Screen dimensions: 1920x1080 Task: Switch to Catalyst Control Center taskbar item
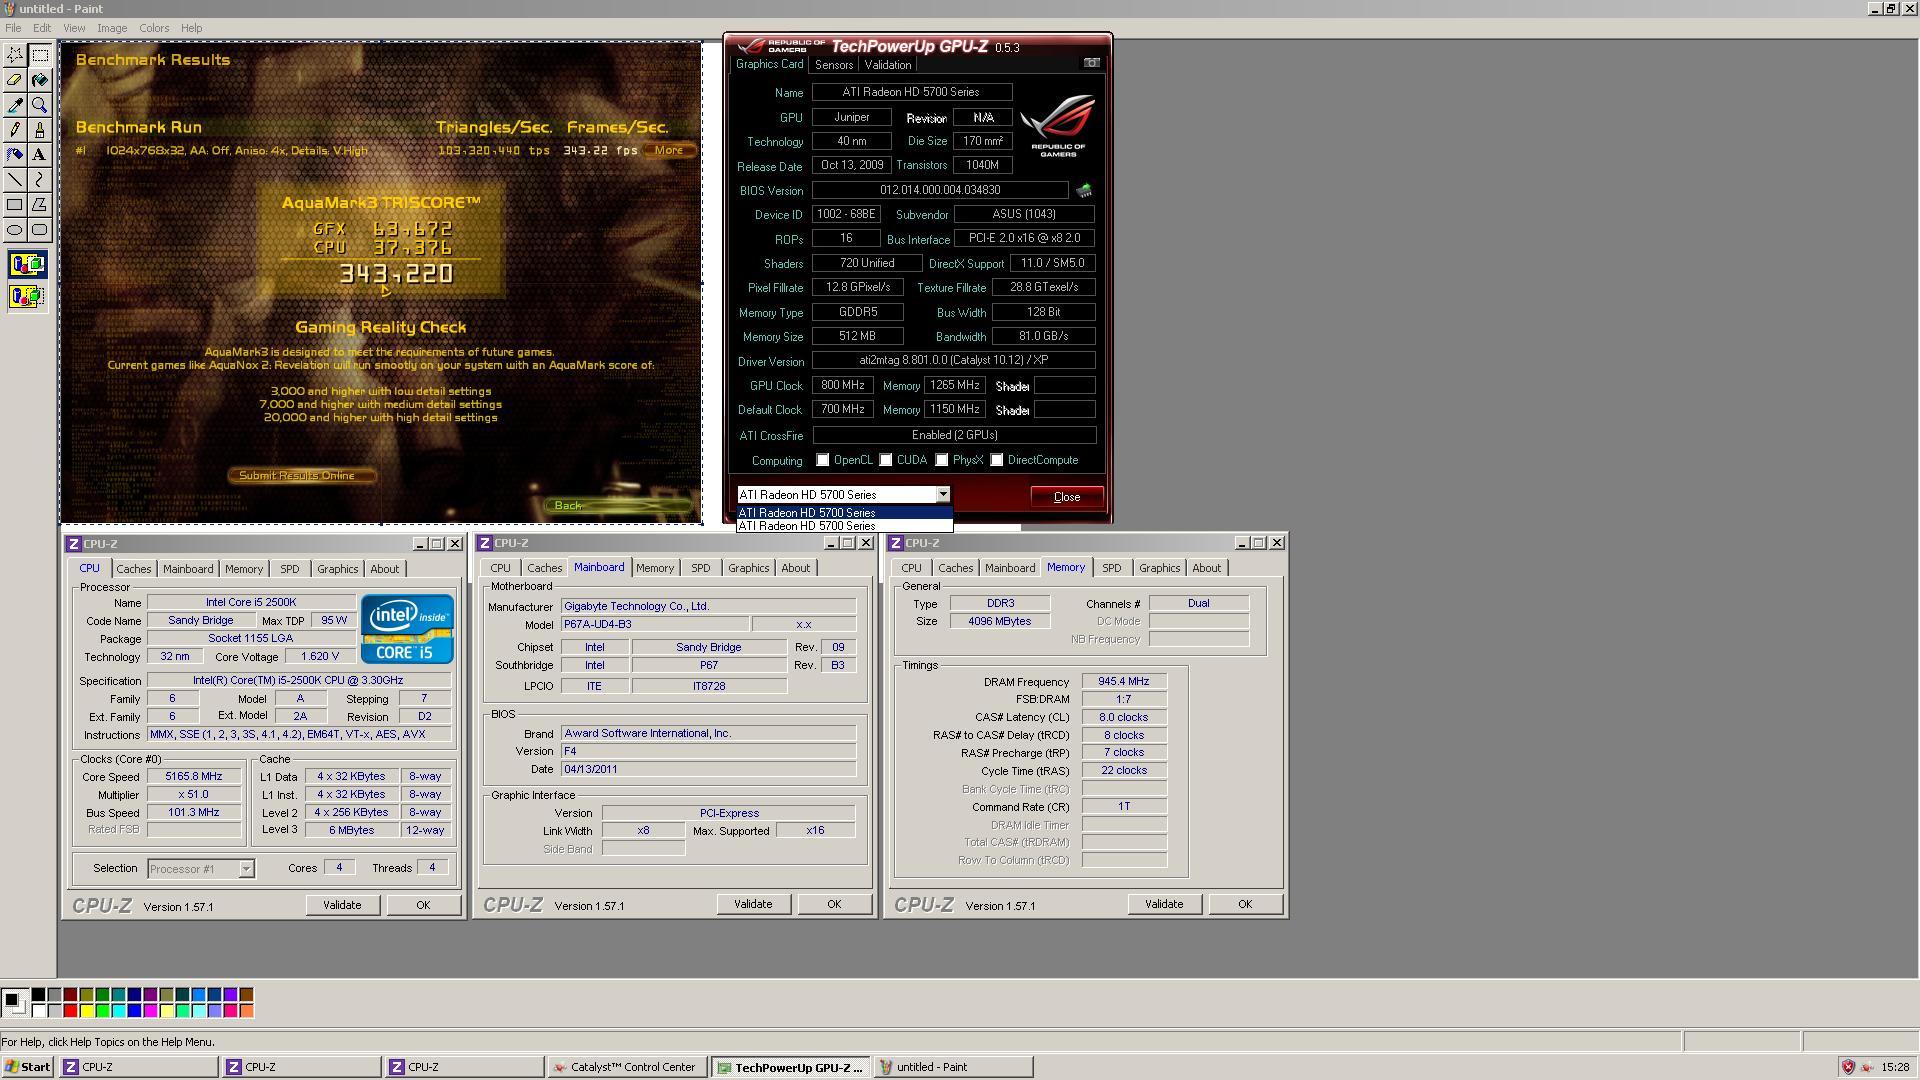click(627, 1067)
